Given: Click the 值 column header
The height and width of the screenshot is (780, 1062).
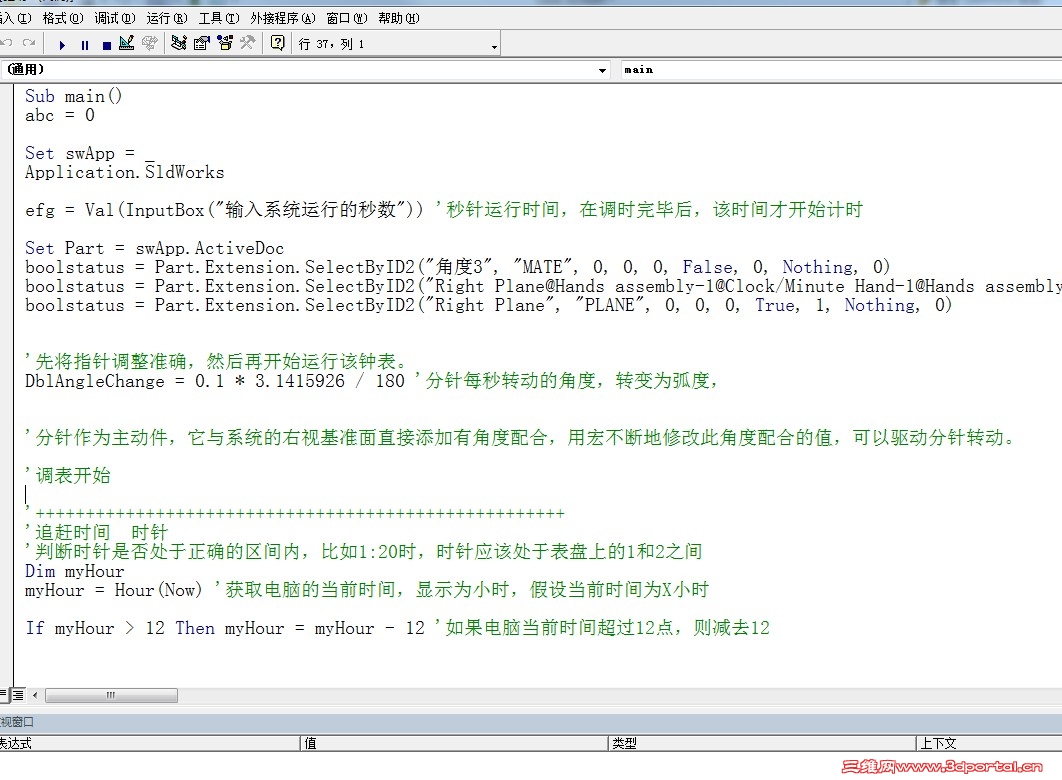Looking at the screenshot, I should click(x=454, y=743).
